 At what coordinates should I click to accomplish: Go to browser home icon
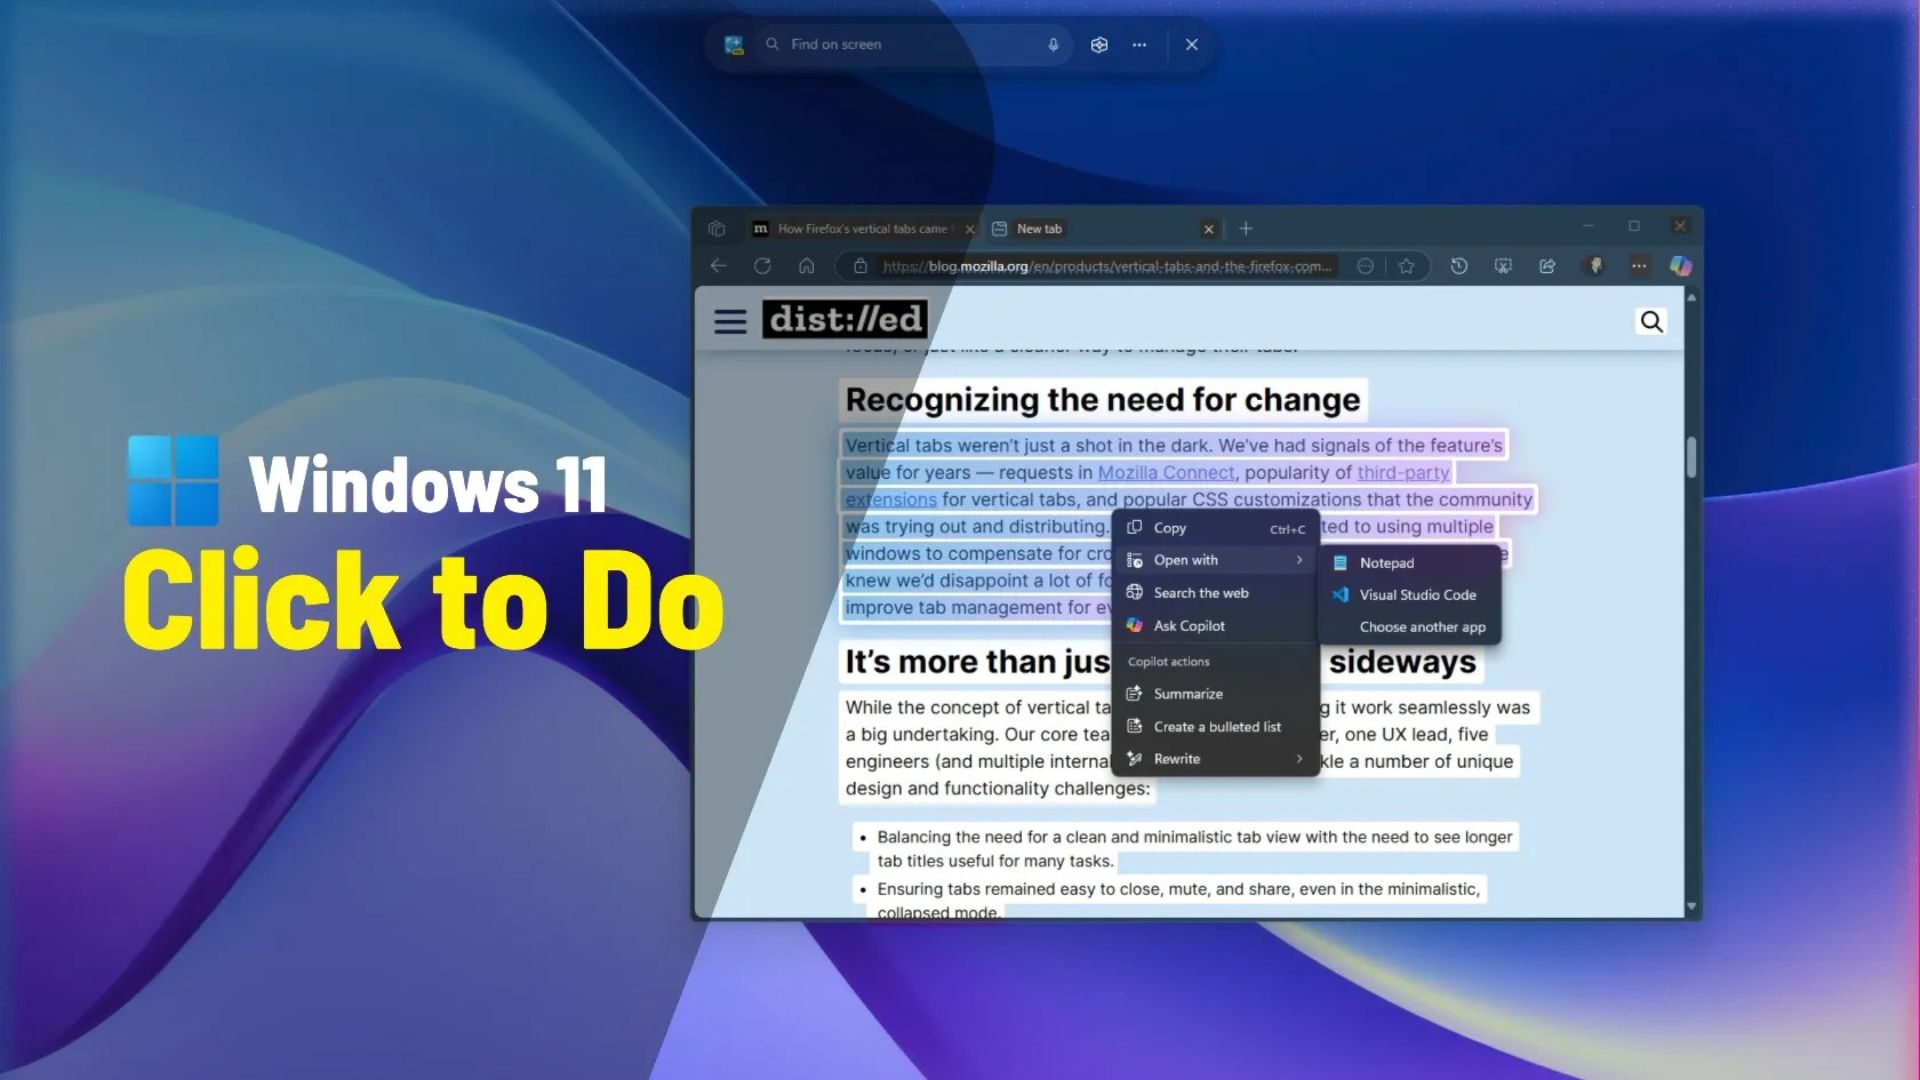[806, 266]
